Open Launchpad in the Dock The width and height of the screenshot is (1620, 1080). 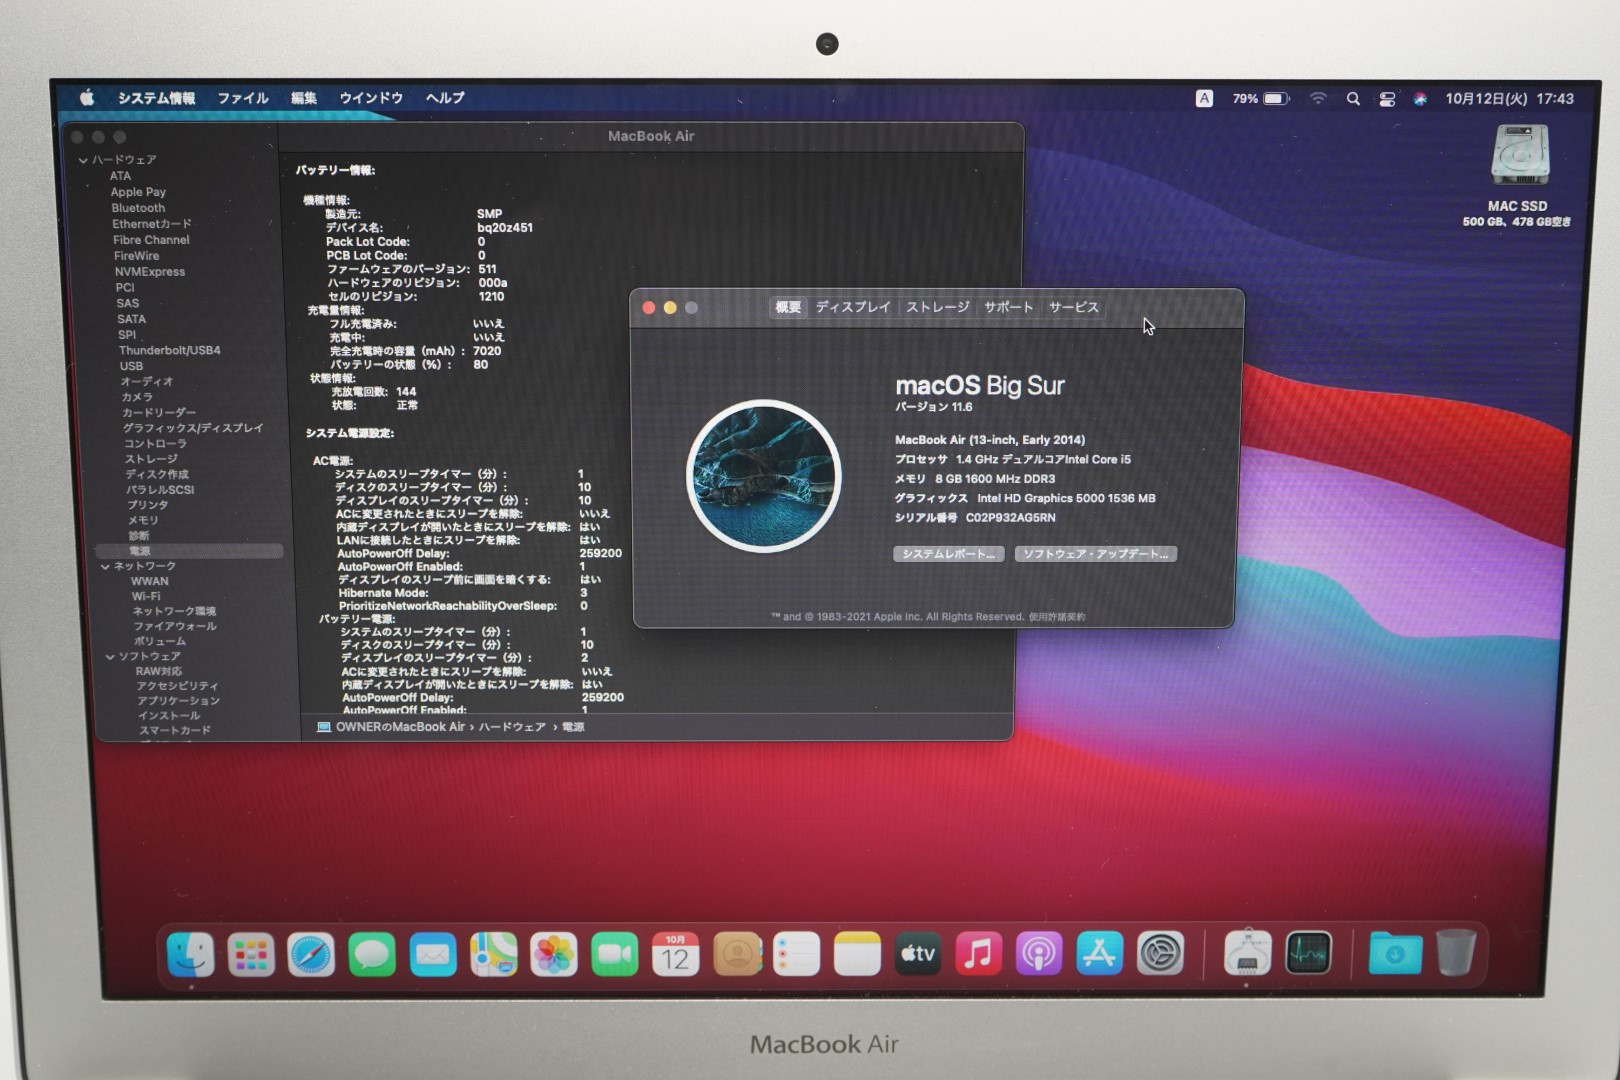pyautogui.click(x=251, y=954)
